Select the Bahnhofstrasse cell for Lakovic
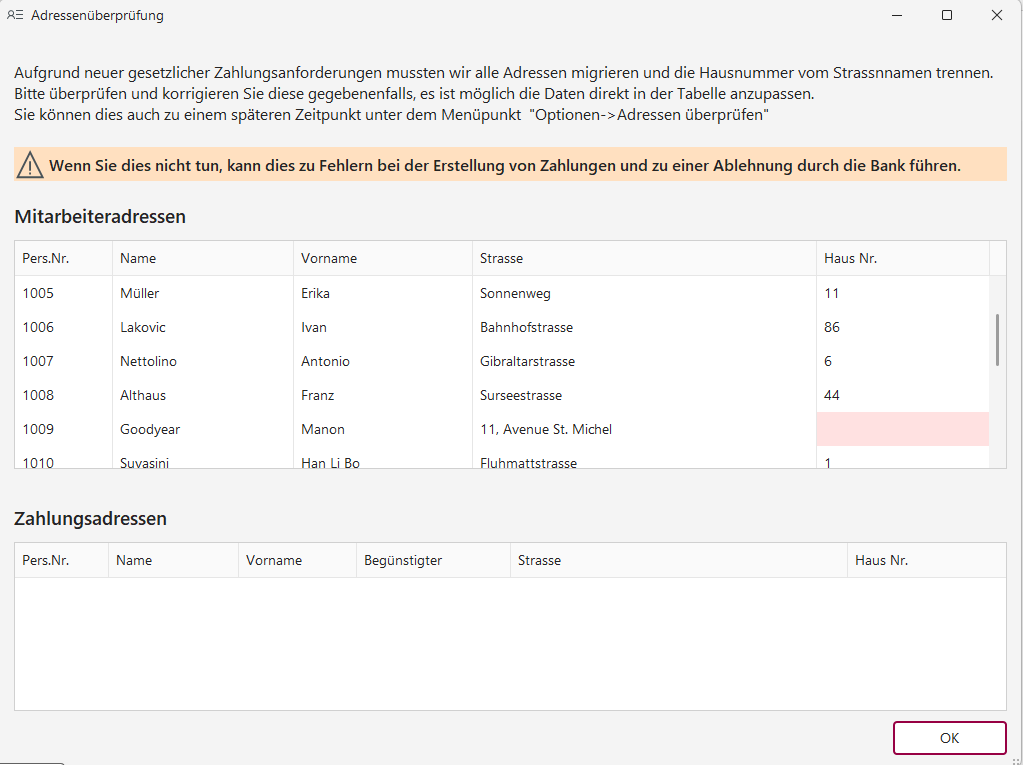This screenshot has width=1023, height=765. pos(526,327)
